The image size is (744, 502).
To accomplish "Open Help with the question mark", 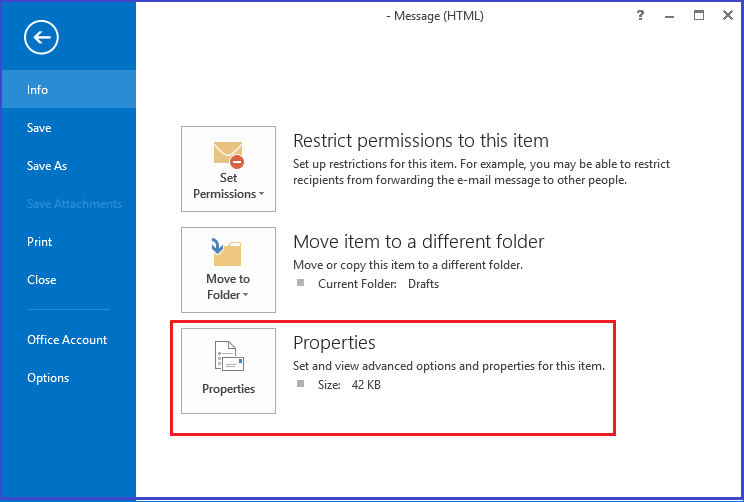I will click(640, 15).
